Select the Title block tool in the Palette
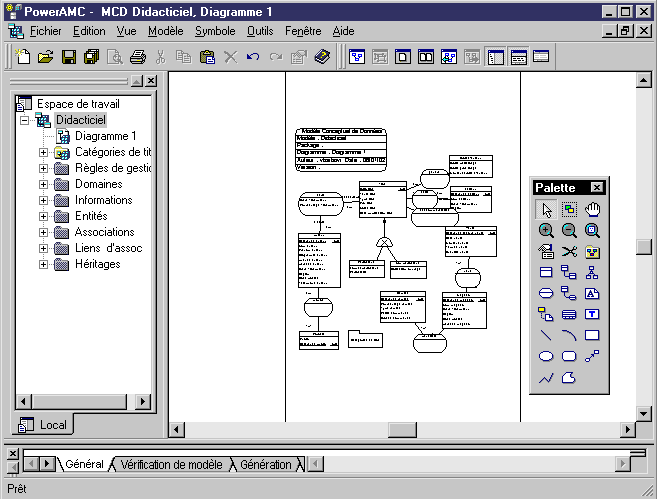Image resolution: width=657 pixels, height=499 pixels. coord(569,314)
